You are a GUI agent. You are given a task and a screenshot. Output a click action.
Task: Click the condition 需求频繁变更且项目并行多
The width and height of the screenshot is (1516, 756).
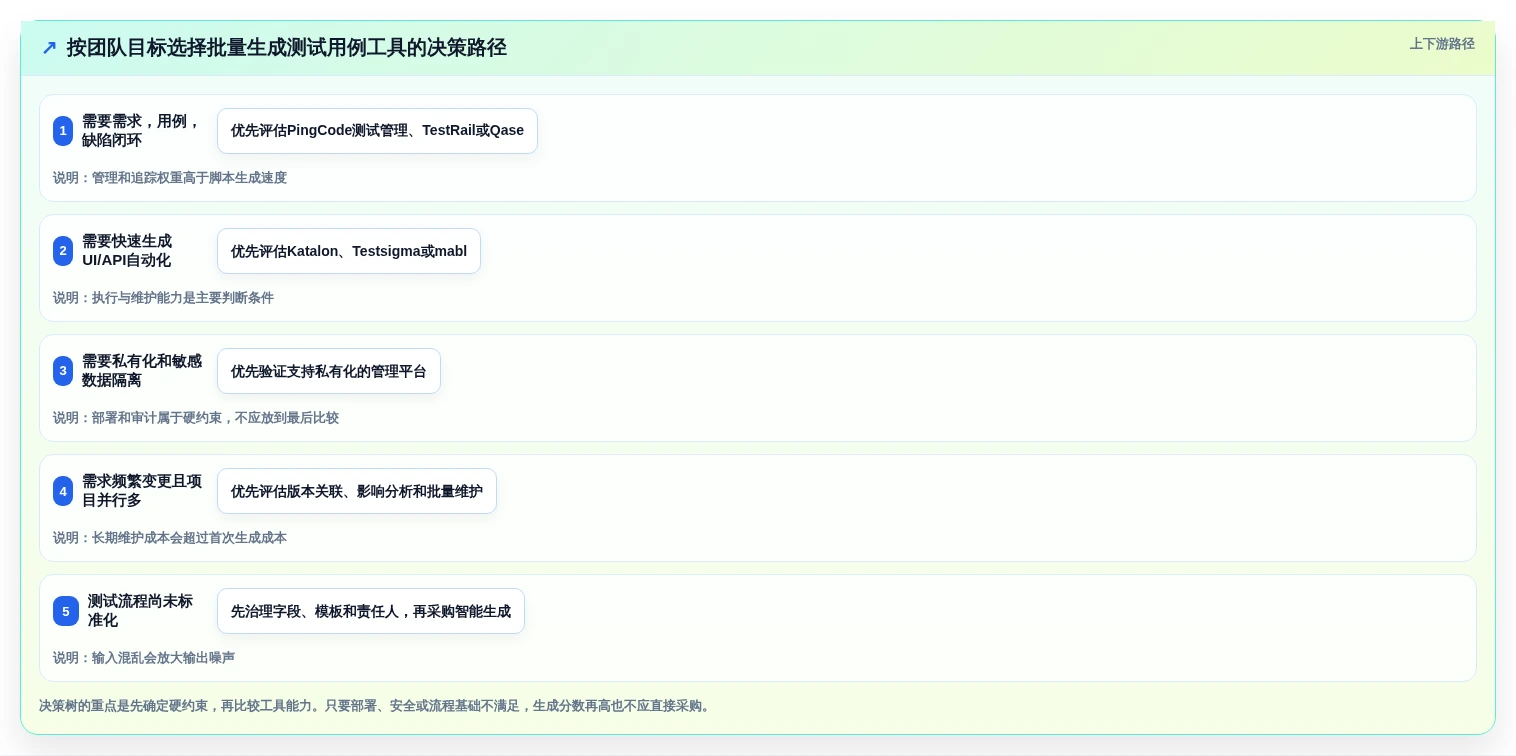(x=142, y=491)
